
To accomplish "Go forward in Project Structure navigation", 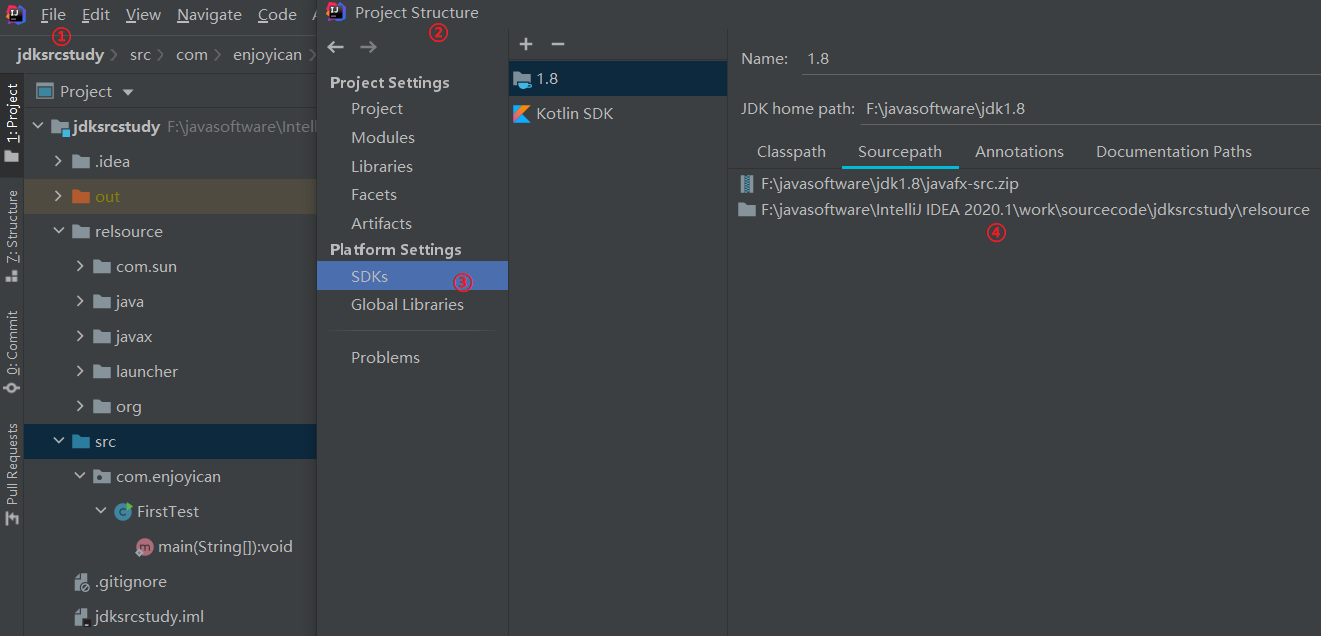I will pos(368,47).
